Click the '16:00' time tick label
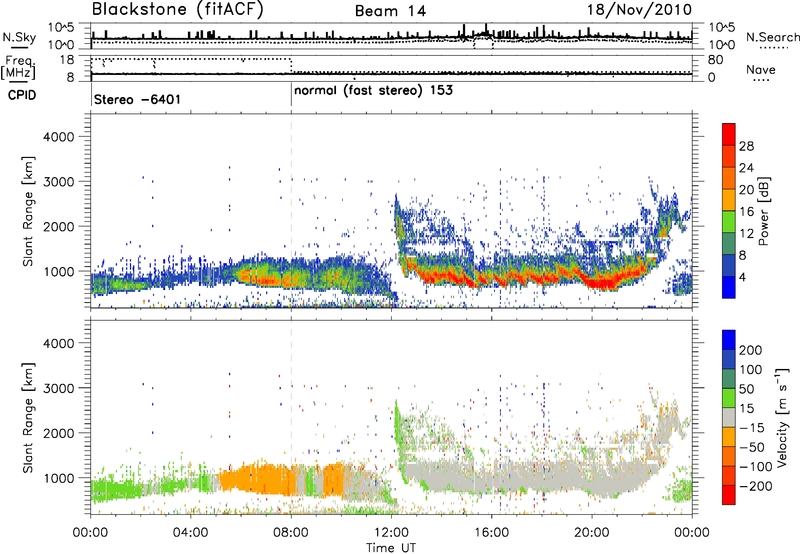Image resolution: width=800 pixels, height=554 pixels. [491, 533]
